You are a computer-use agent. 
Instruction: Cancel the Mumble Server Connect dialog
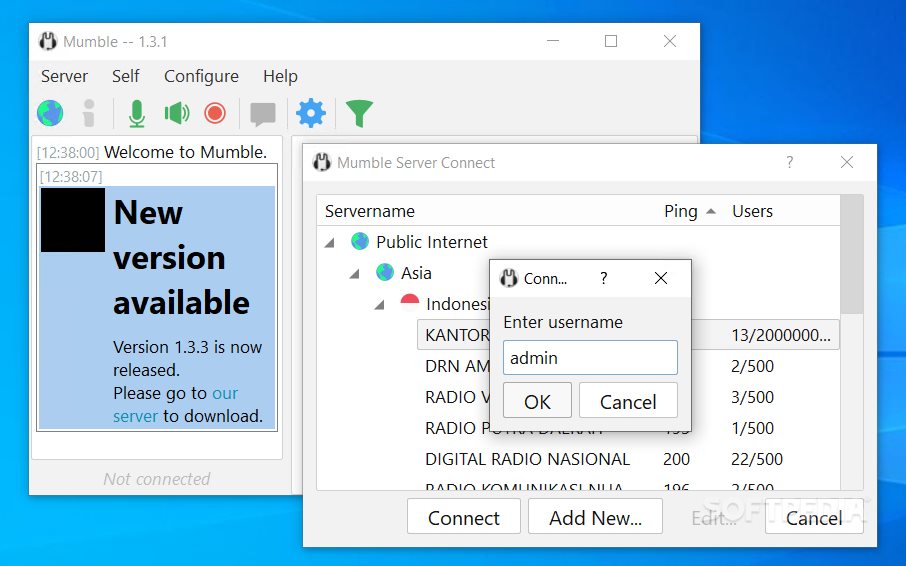click(814, 517)
